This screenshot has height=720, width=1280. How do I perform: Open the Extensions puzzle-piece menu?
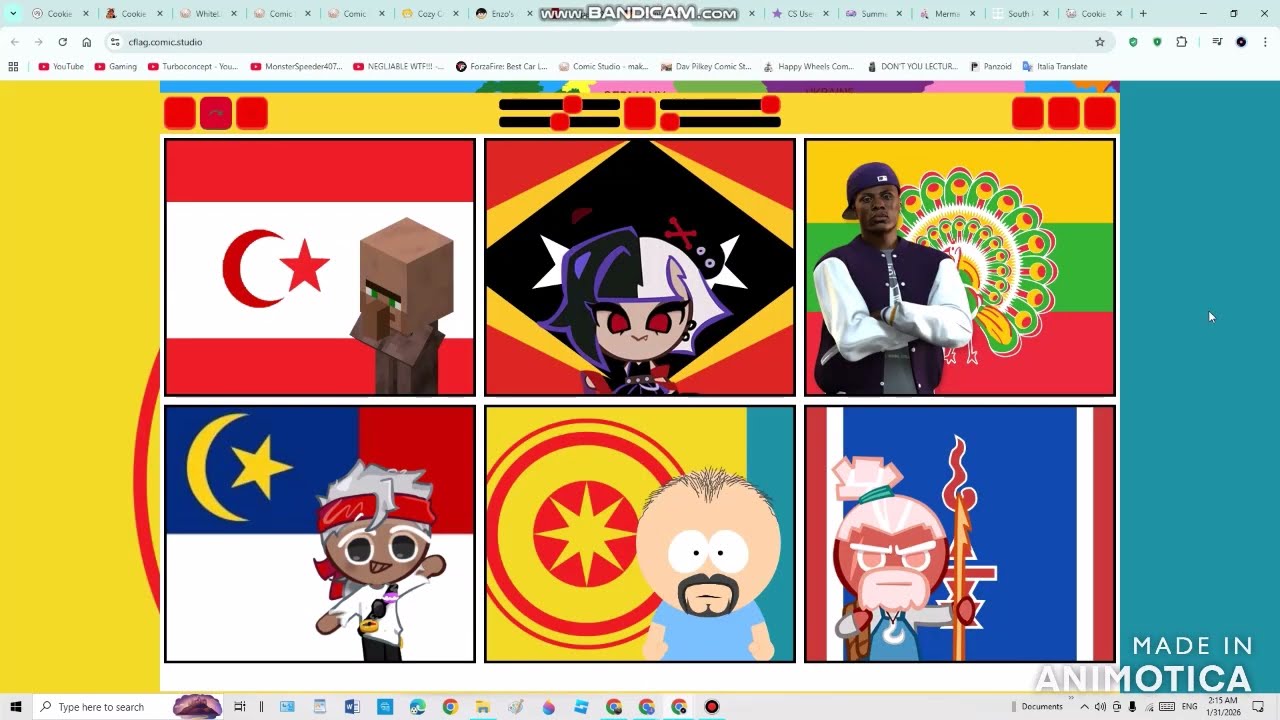pyautogui.click(x=1182, y=42)
